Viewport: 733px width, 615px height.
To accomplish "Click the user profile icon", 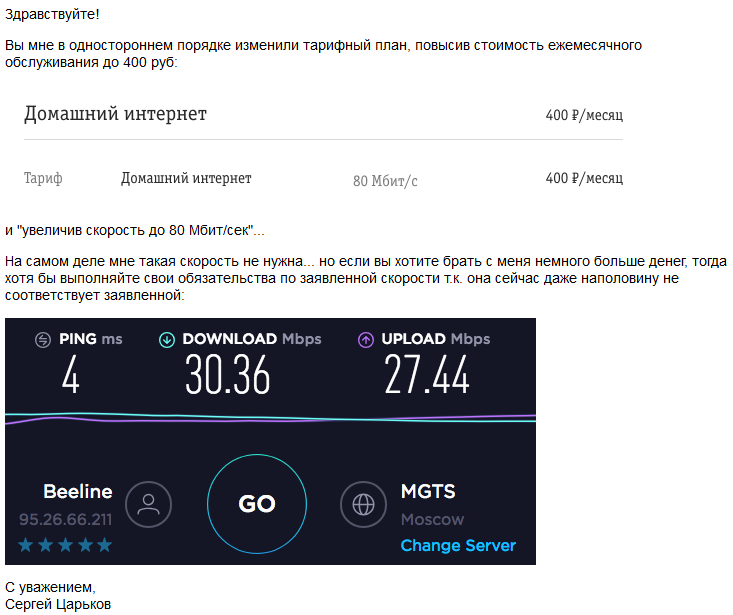I will [x=149, y=503].
